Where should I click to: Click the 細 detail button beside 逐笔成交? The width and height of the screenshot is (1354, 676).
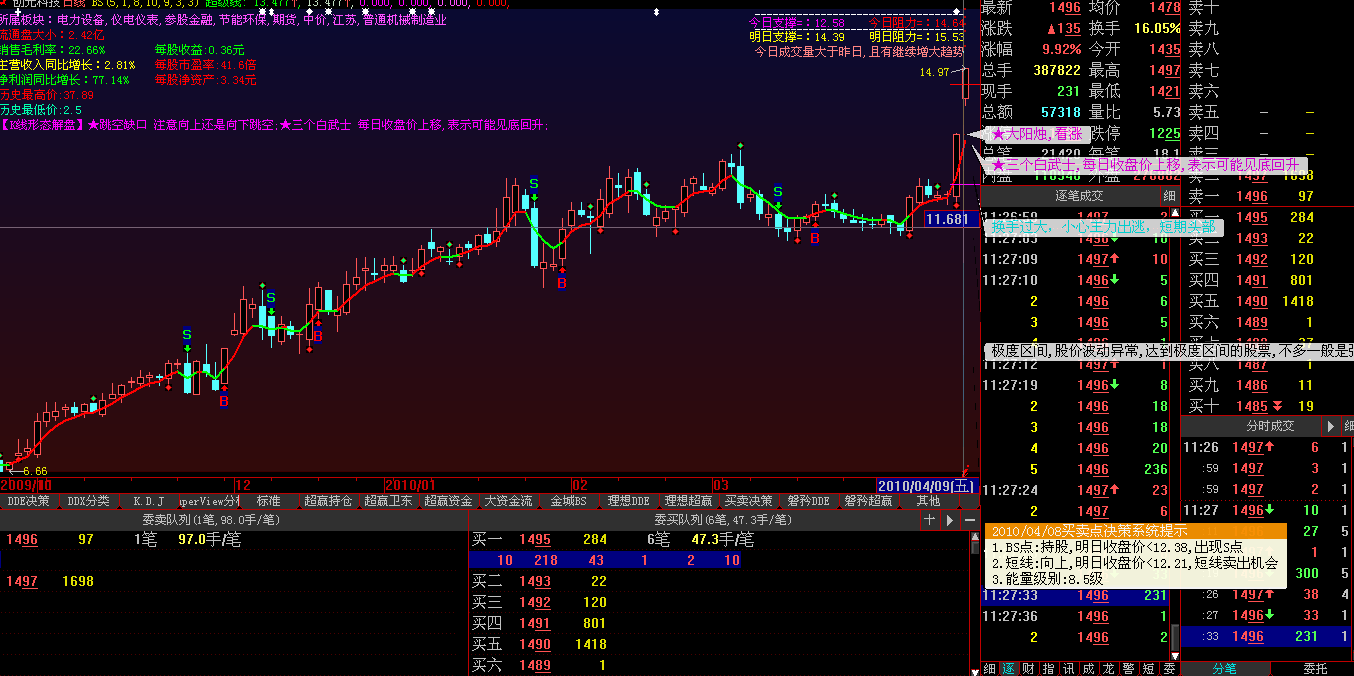click(x=1170, y=196)
